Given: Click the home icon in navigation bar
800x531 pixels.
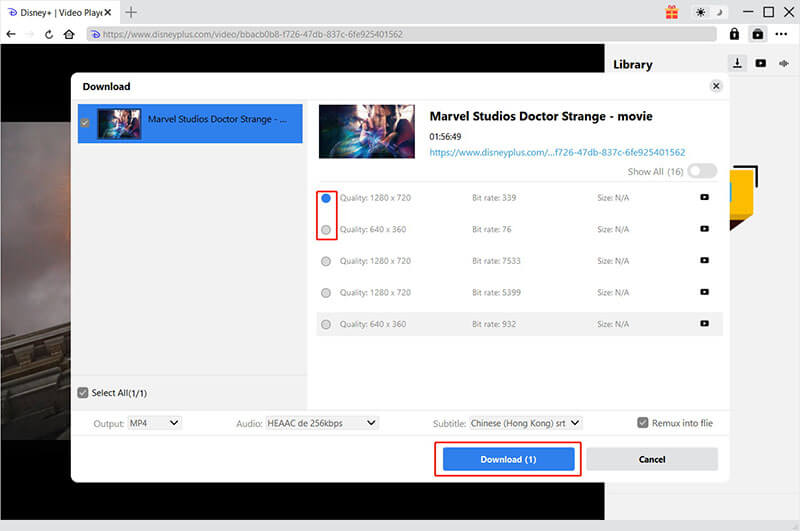Looking at the screenshot, I should pos(69,34).
